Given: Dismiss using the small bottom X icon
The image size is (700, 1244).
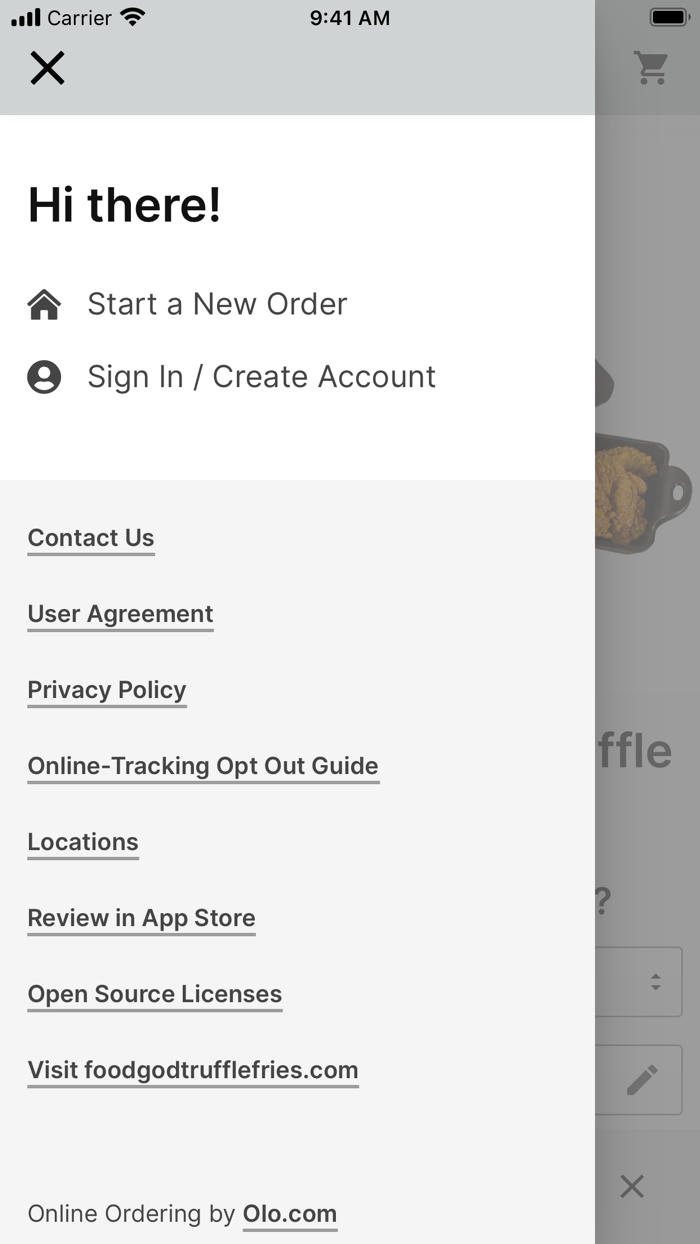Looking at the screenshot, I should coord(631,1187).
